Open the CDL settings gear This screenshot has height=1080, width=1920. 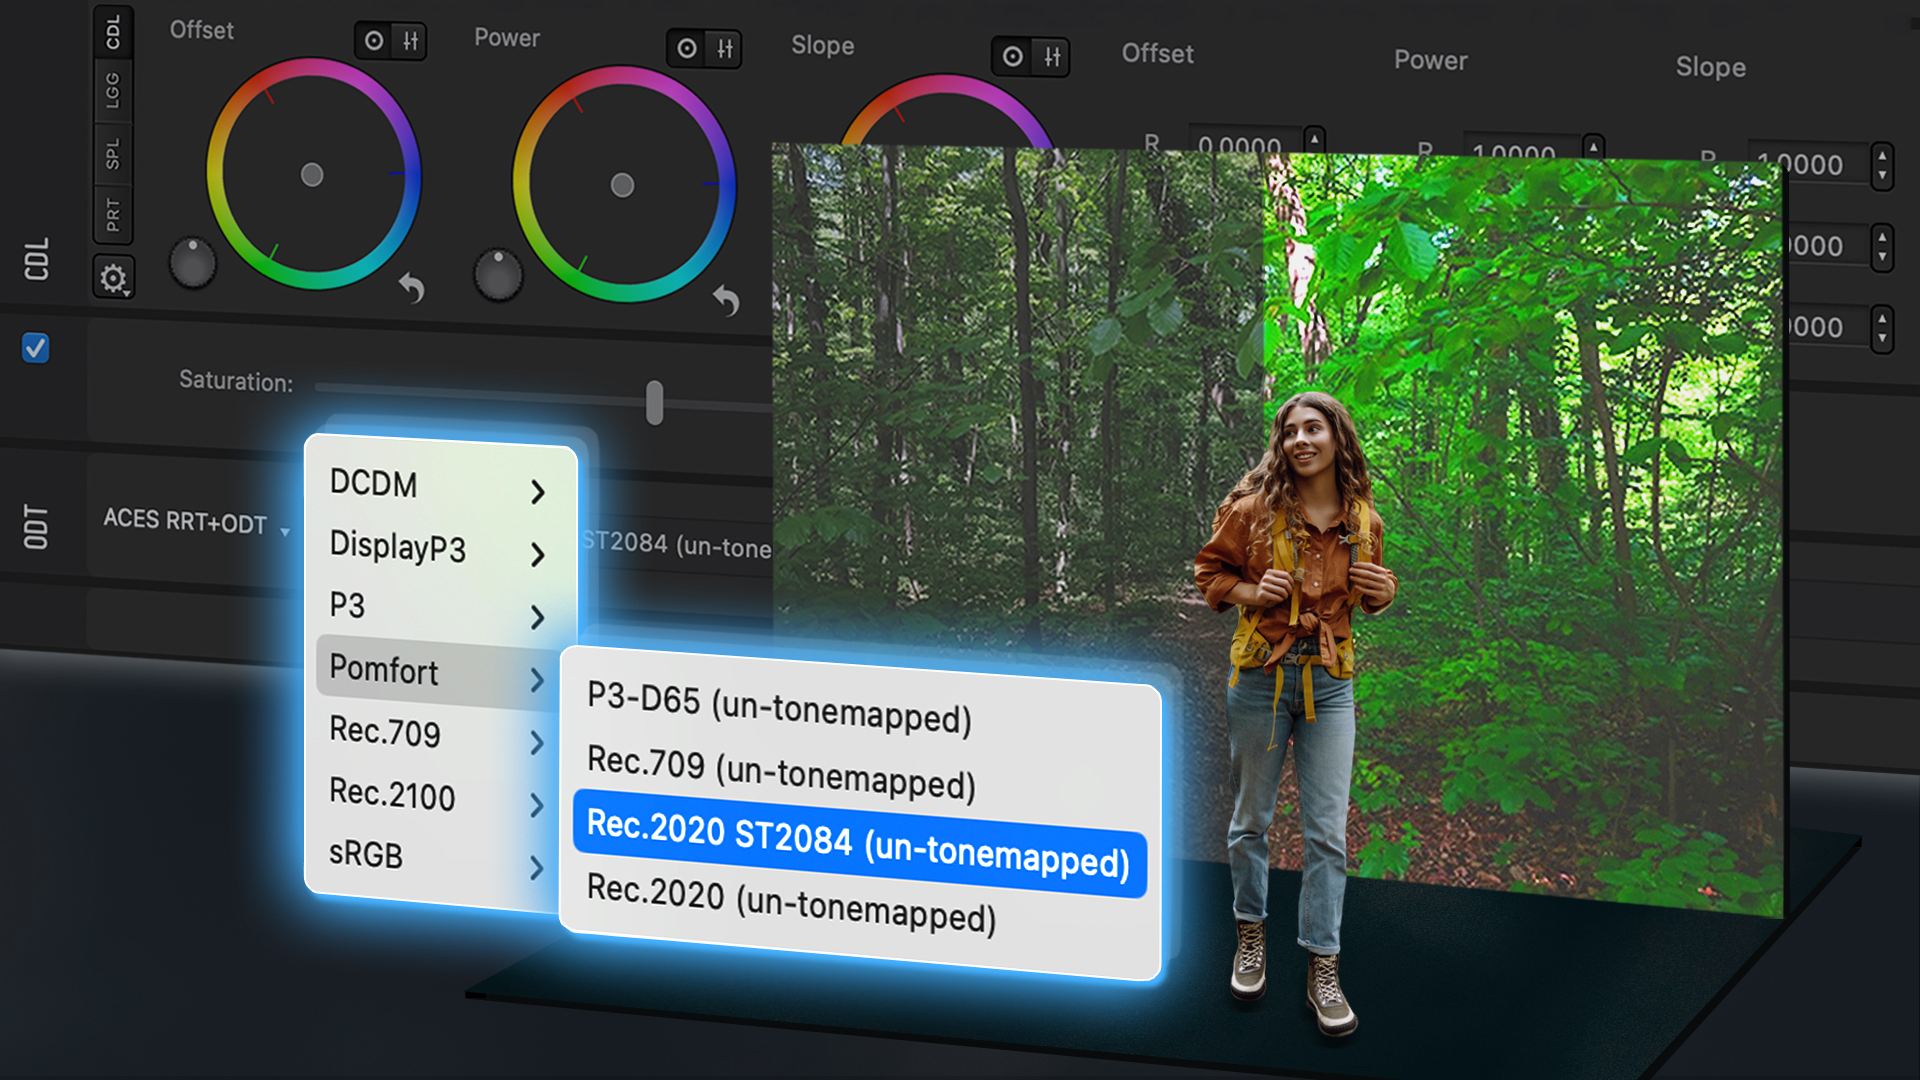tap(113, 278)
